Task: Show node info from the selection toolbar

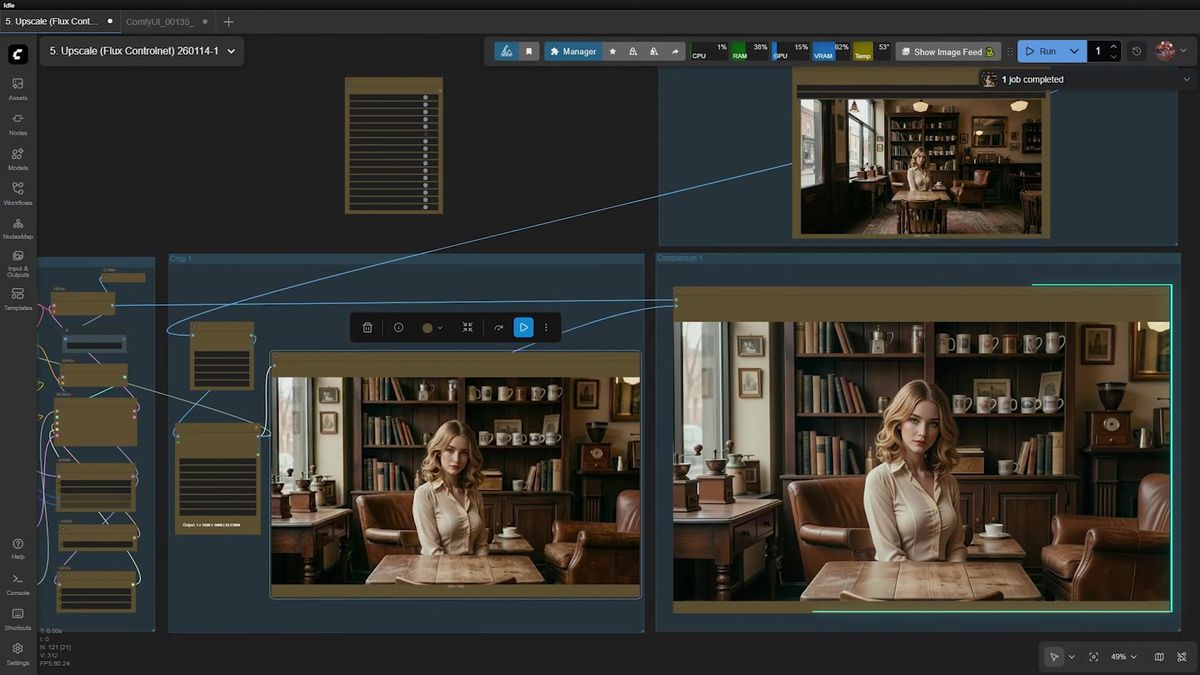Action: pos(398,327)
